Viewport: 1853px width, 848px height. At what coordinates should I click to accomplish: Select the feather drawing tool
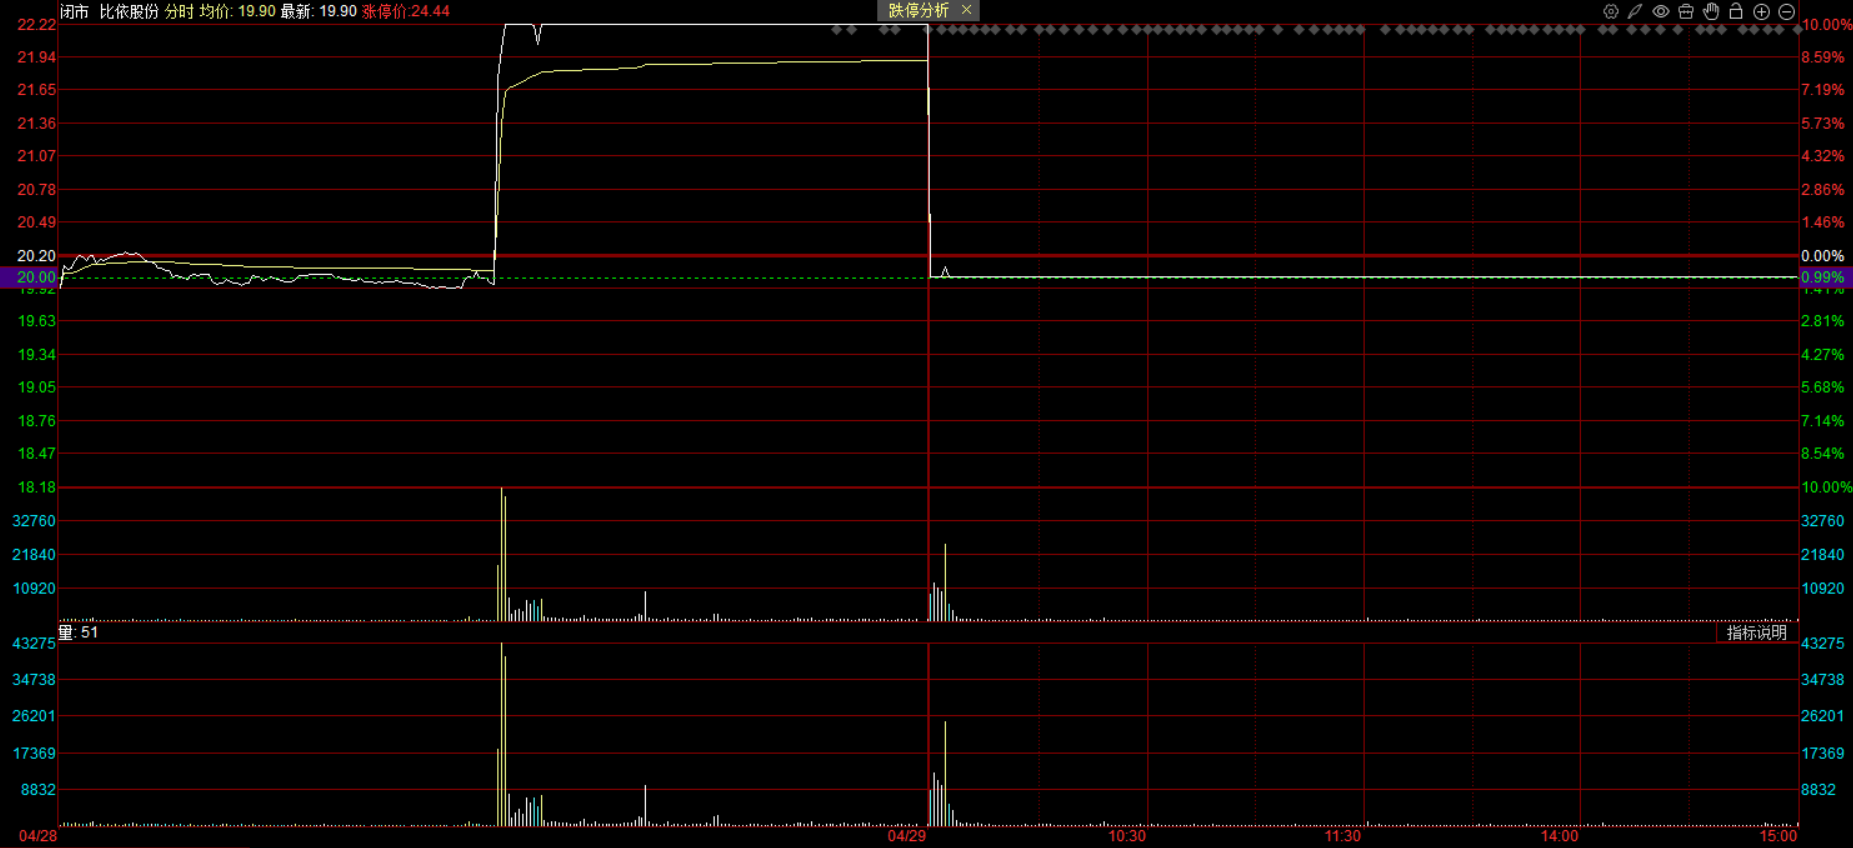pyautogui.click(x=1635, y=12)
